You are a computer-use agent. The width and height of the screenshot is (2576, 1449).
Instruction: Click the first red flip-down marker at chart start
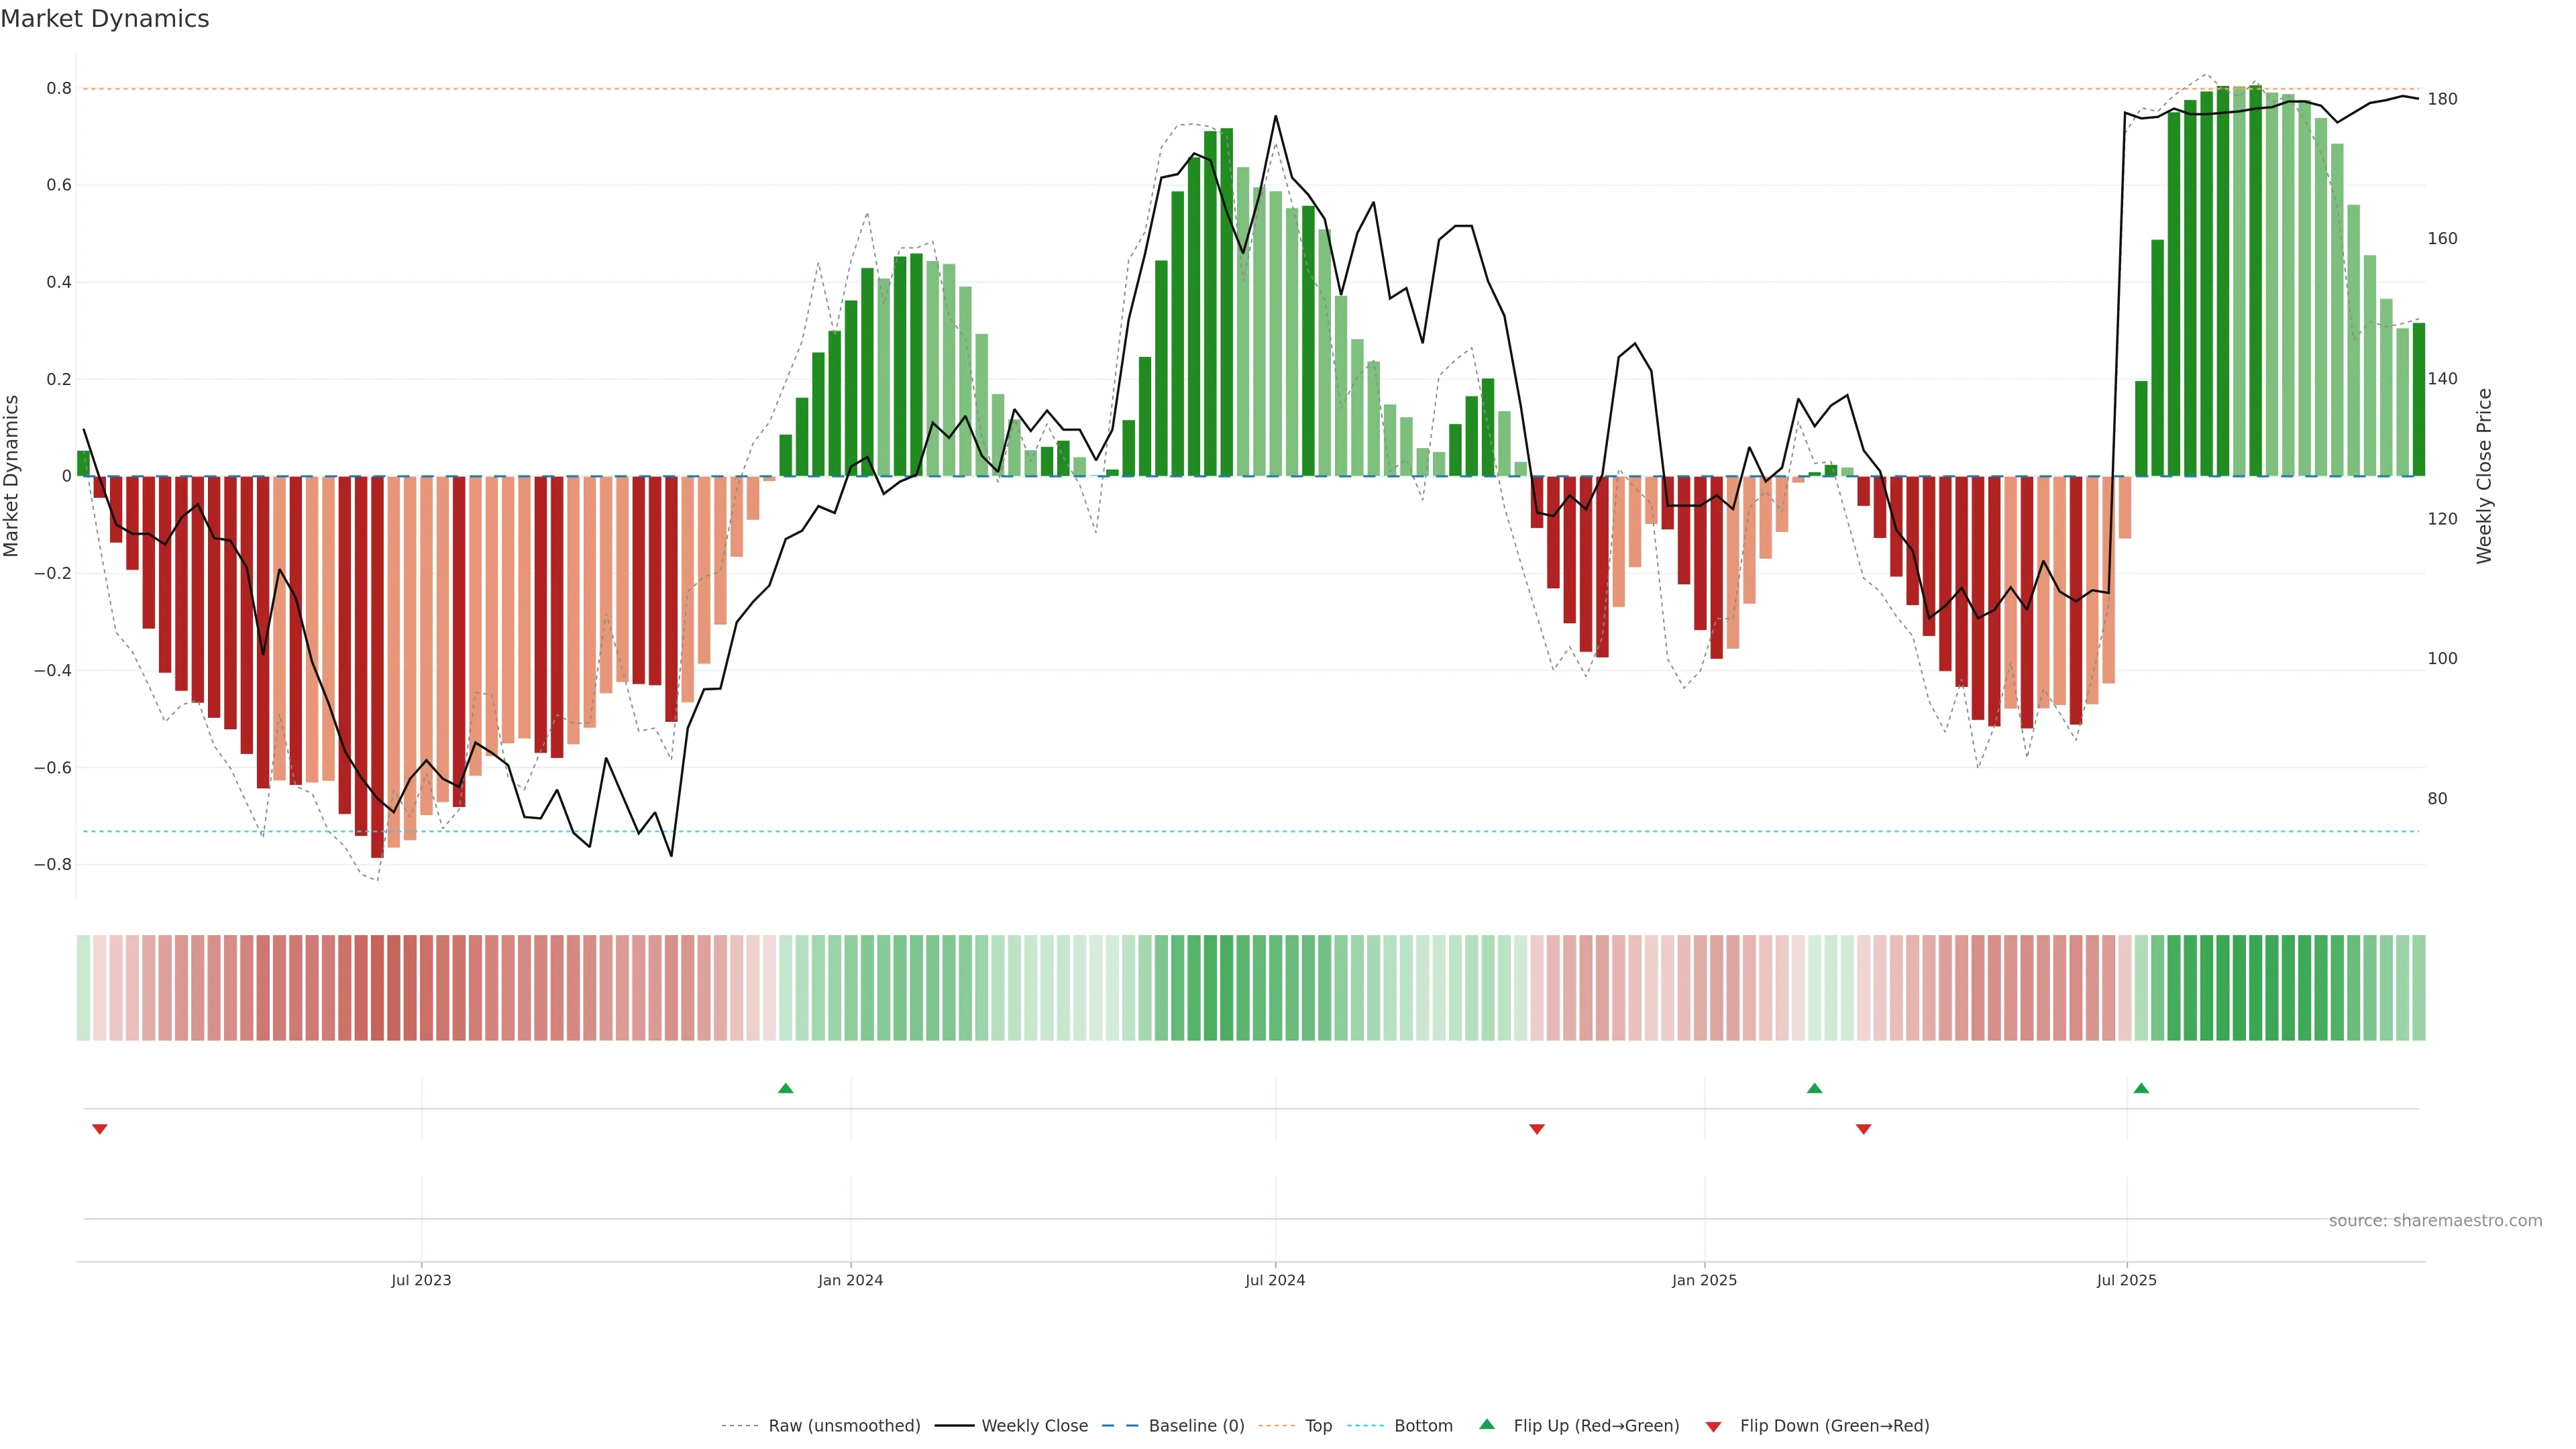click(x=99, y=1129)
